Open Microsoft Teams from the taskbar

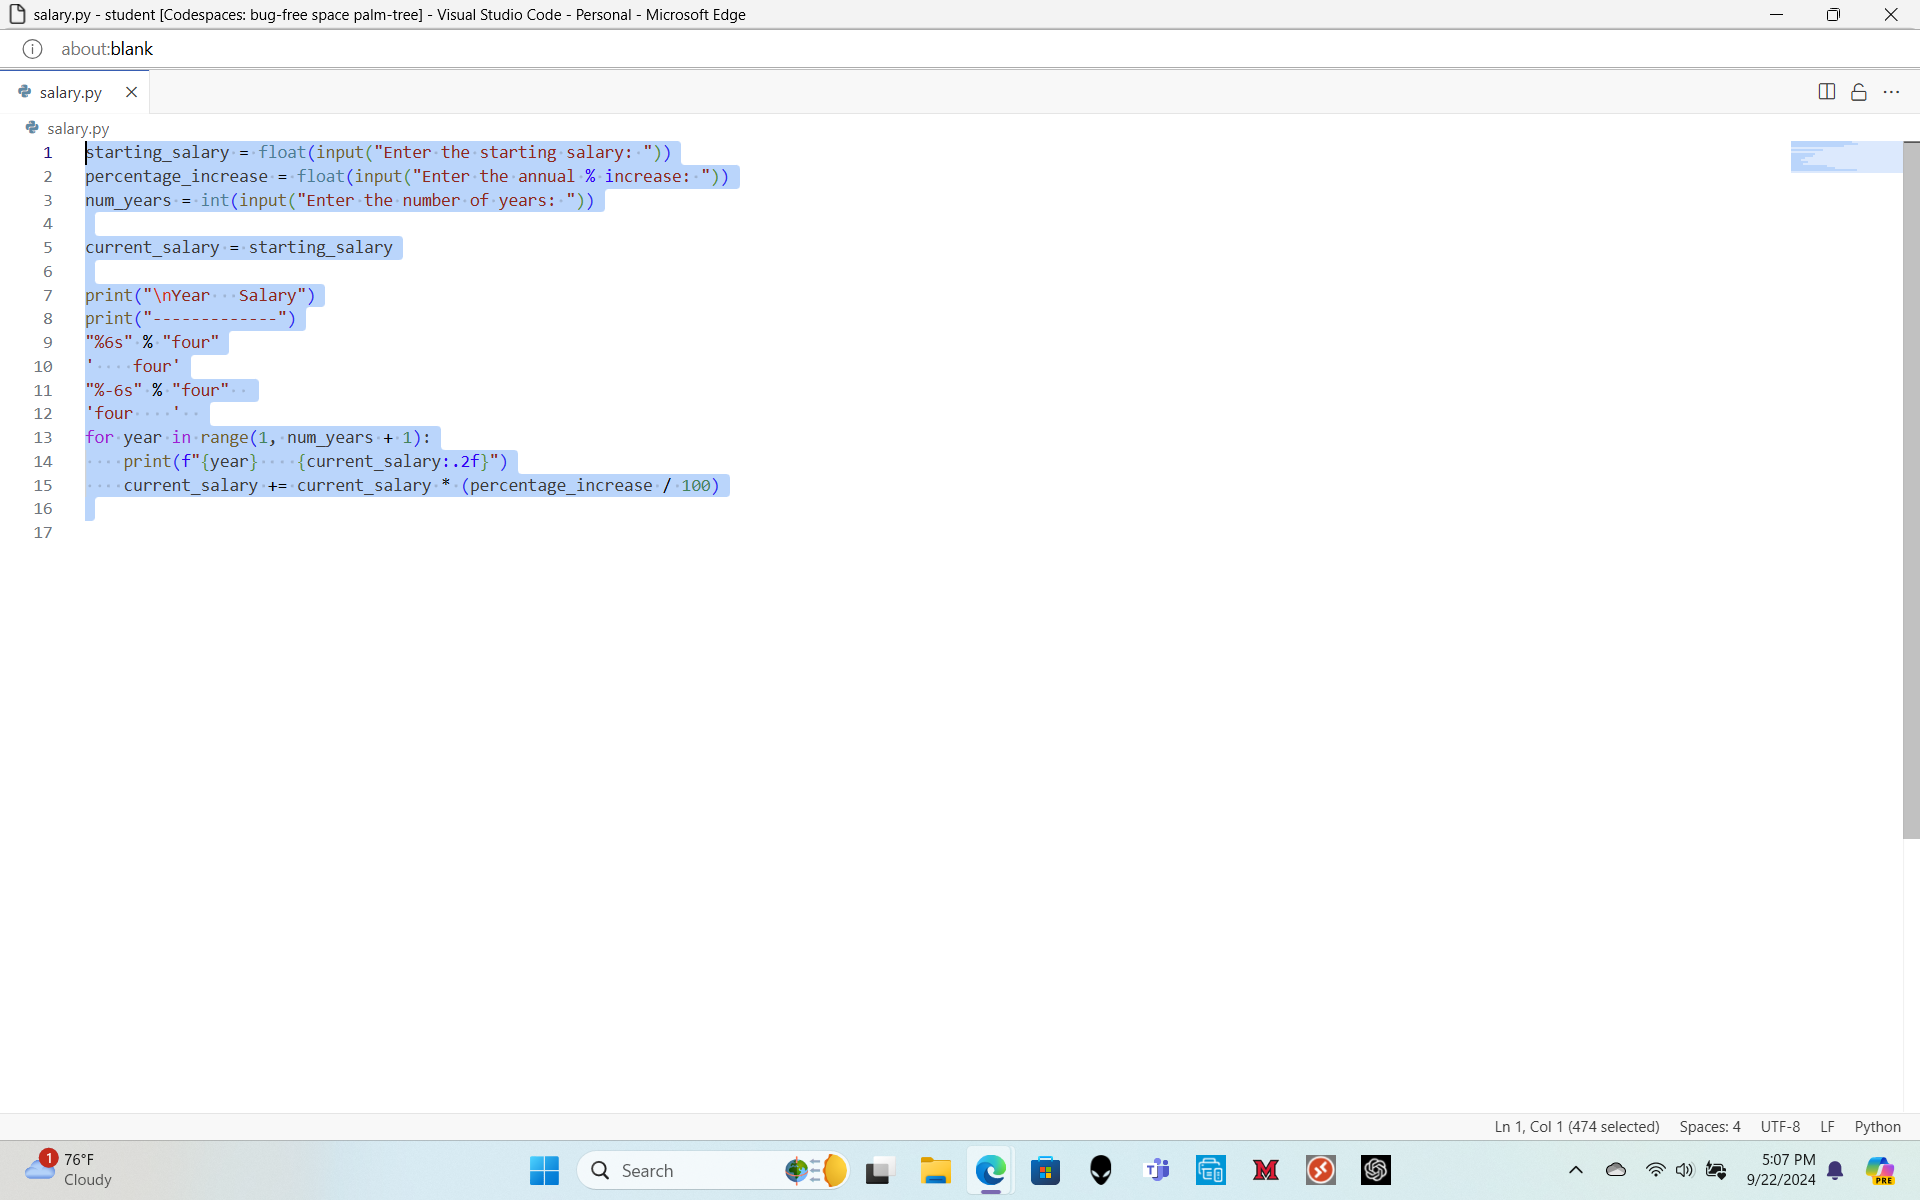coord(1157,1170)
